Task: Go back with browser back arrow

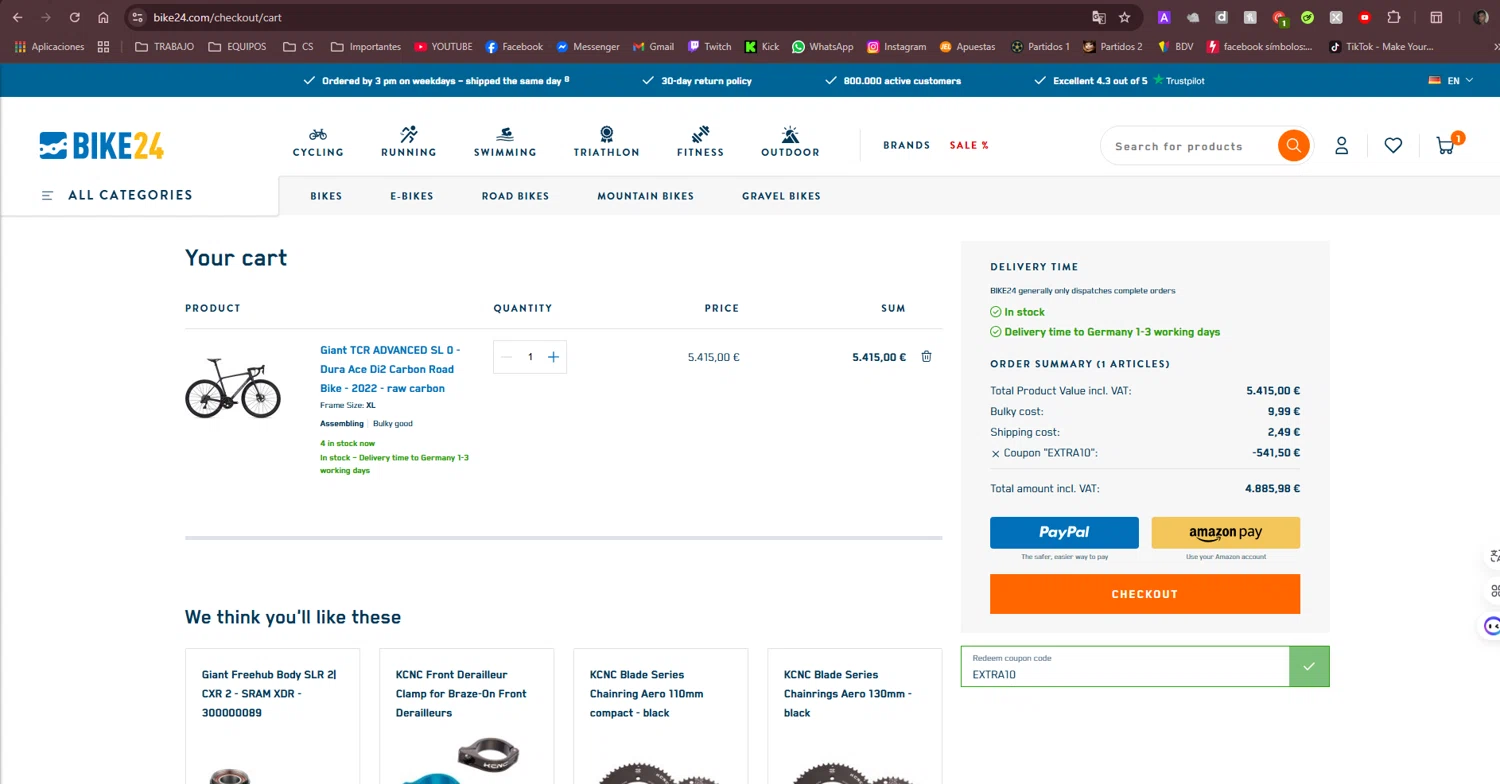Action: tap(17, 17)
